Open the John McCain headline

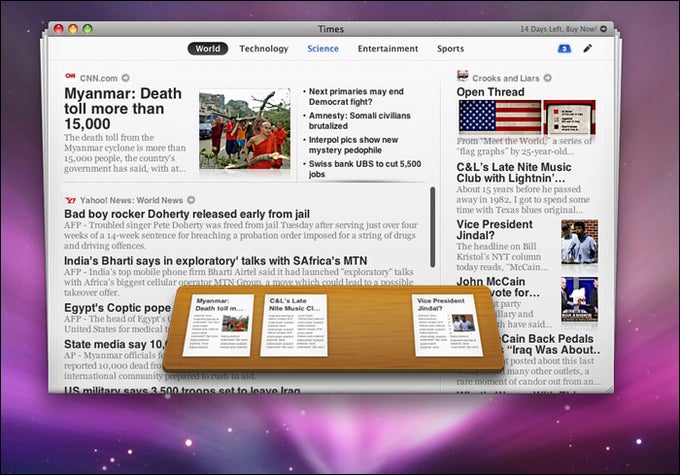(x=498, y=287)
